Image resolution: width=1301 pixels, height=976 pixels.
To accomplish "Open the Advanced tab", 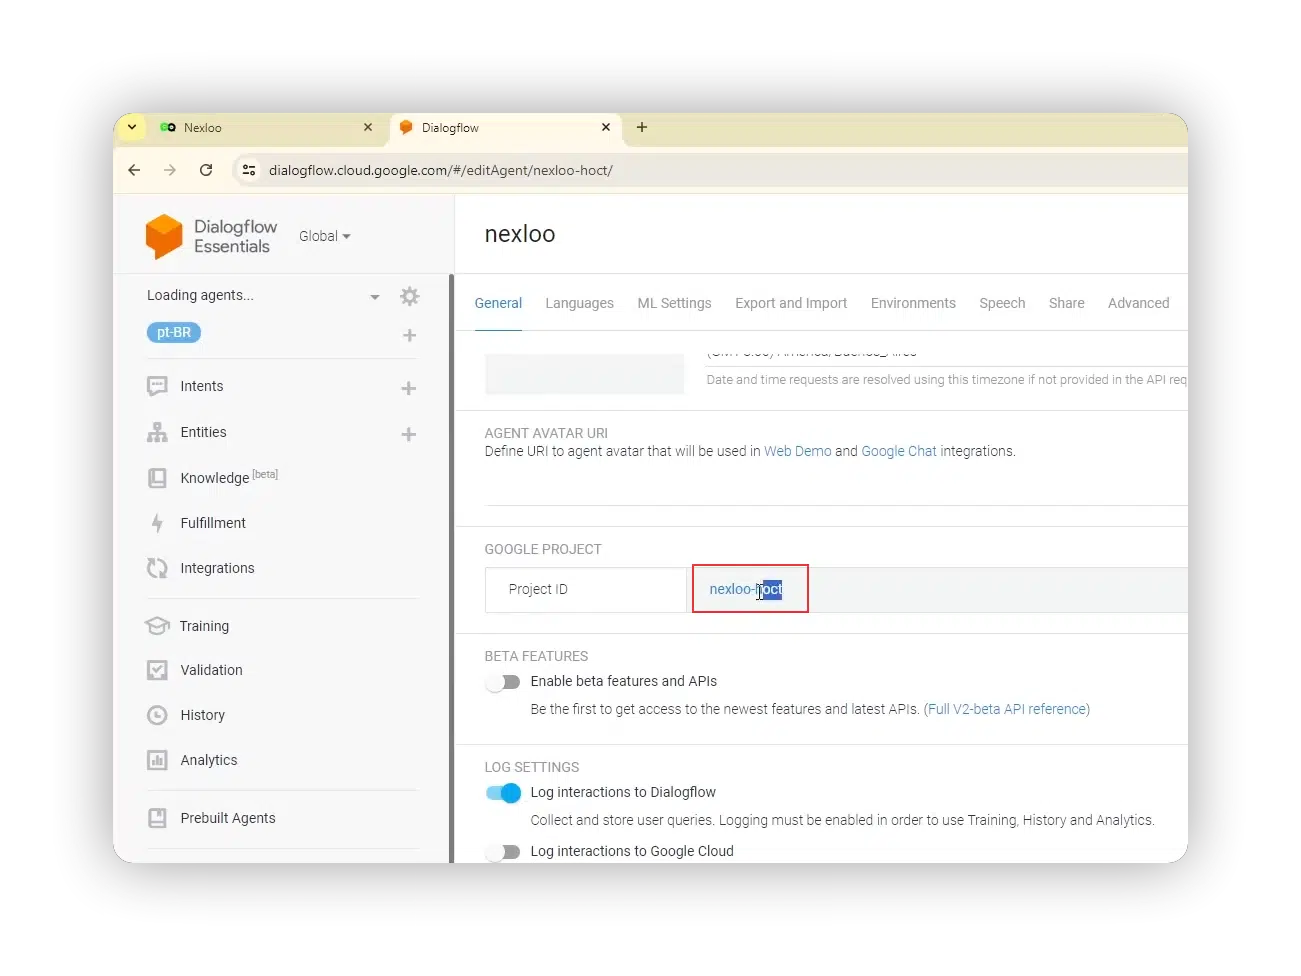I will [x=1138, y=303].
